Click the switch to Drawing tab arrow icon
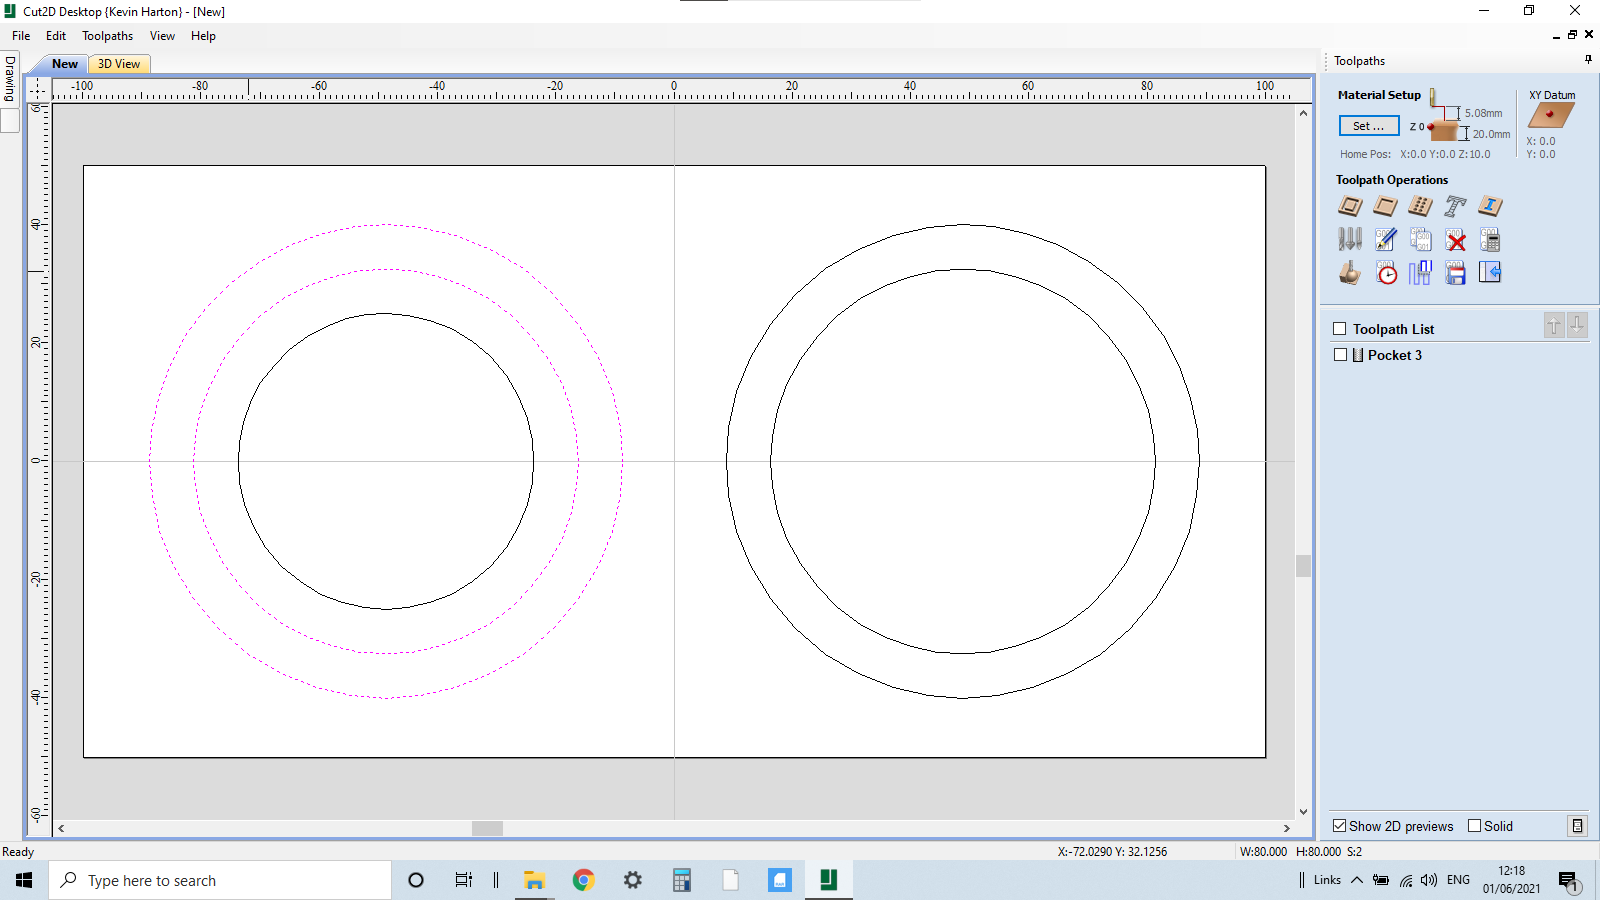The width and height of the screenshot is (1600, 900). click(1490, 273)
